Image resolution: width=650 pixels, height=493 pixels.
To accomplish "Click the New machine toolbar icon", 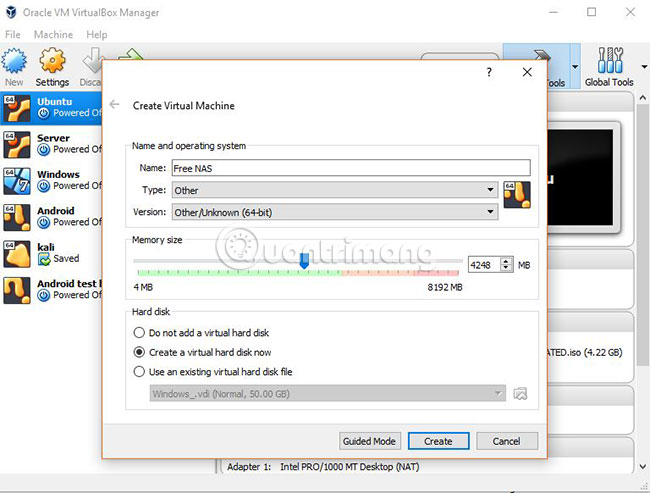I will click(14, 61).
